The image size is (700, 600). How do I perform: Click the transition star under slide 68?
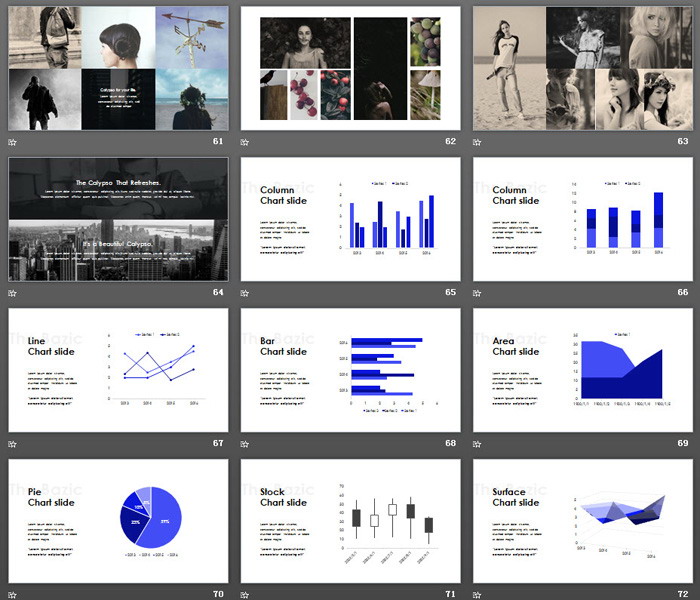[x=245, y=444]
